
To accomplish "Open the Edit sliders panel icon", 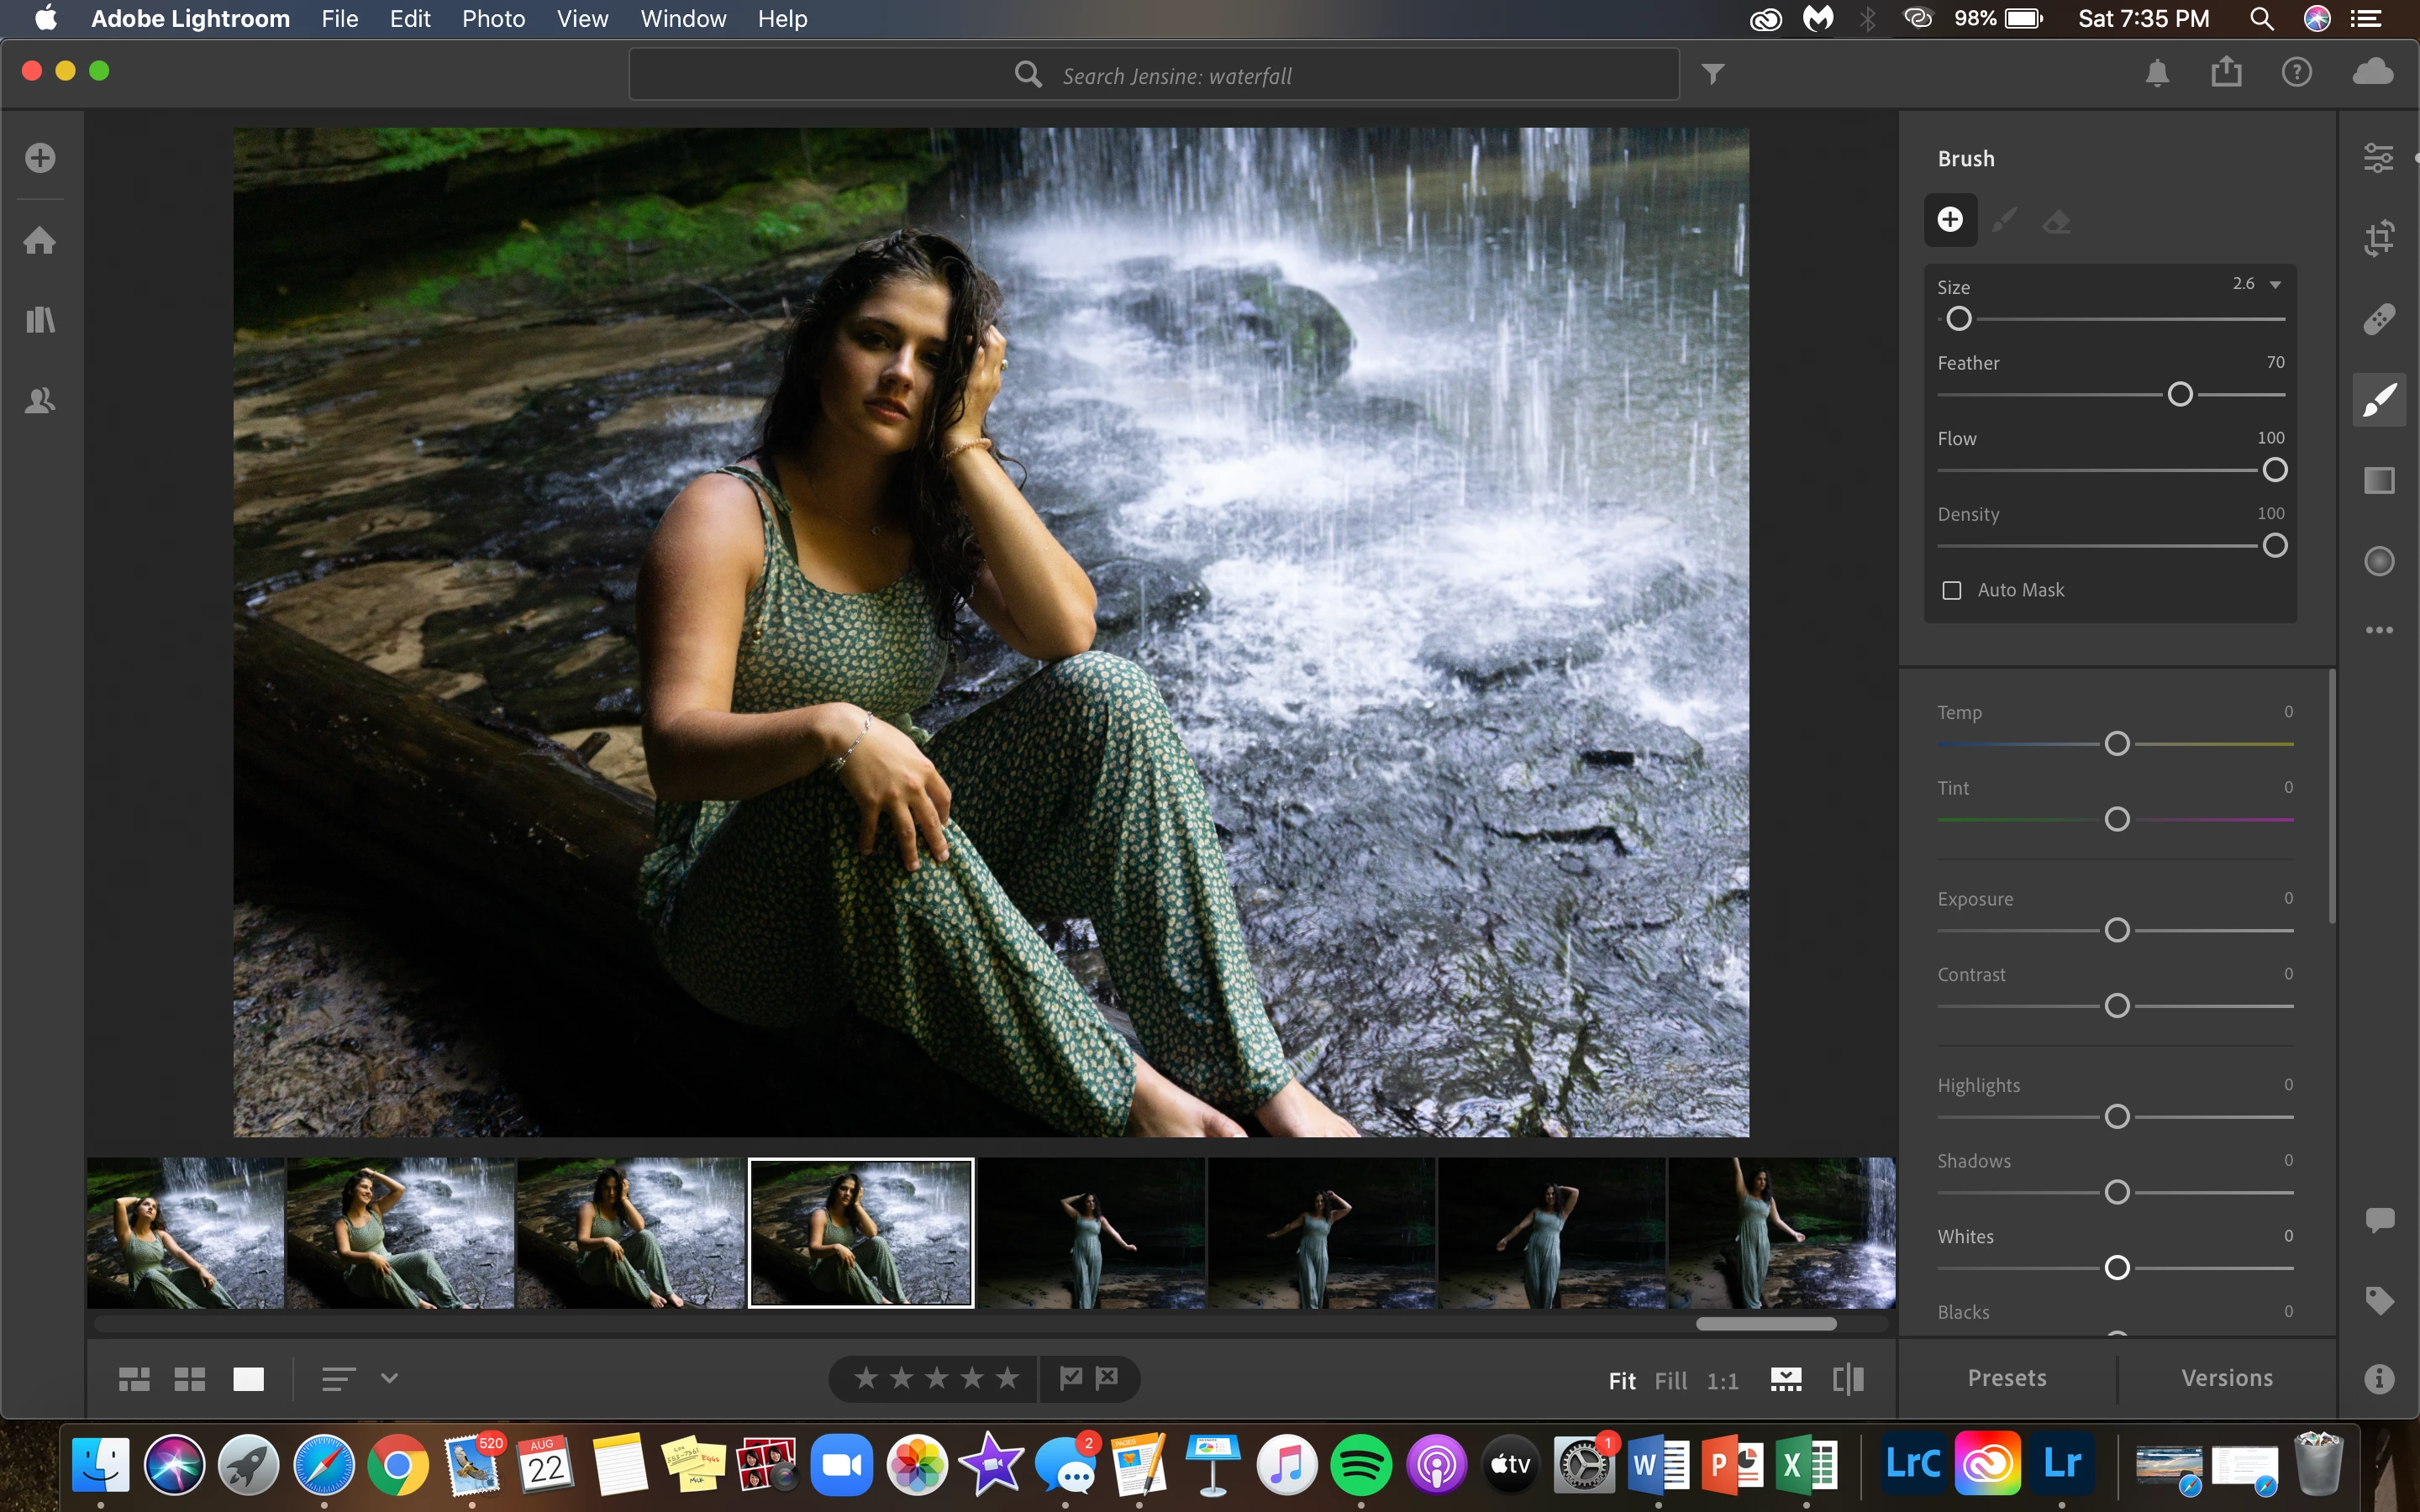I will 2378,158.
